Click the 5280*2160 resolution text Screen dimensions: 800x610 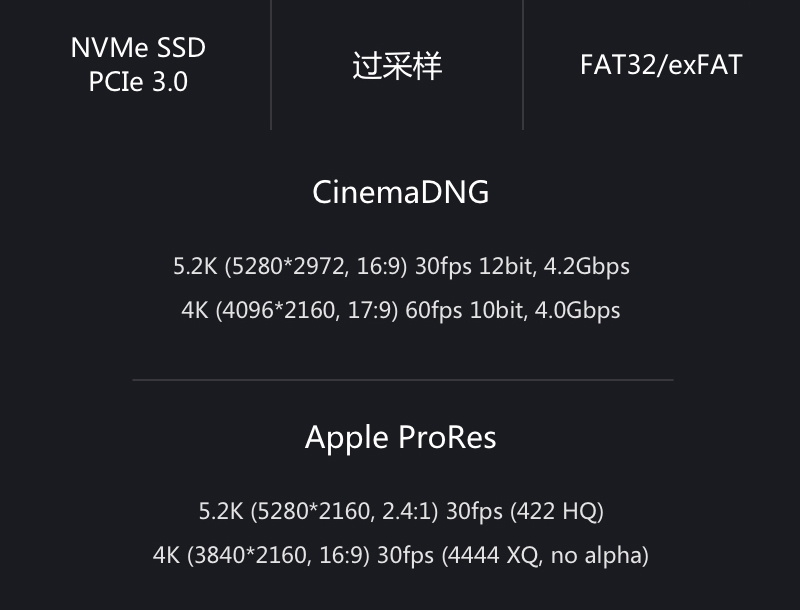[x=311, y=512]
